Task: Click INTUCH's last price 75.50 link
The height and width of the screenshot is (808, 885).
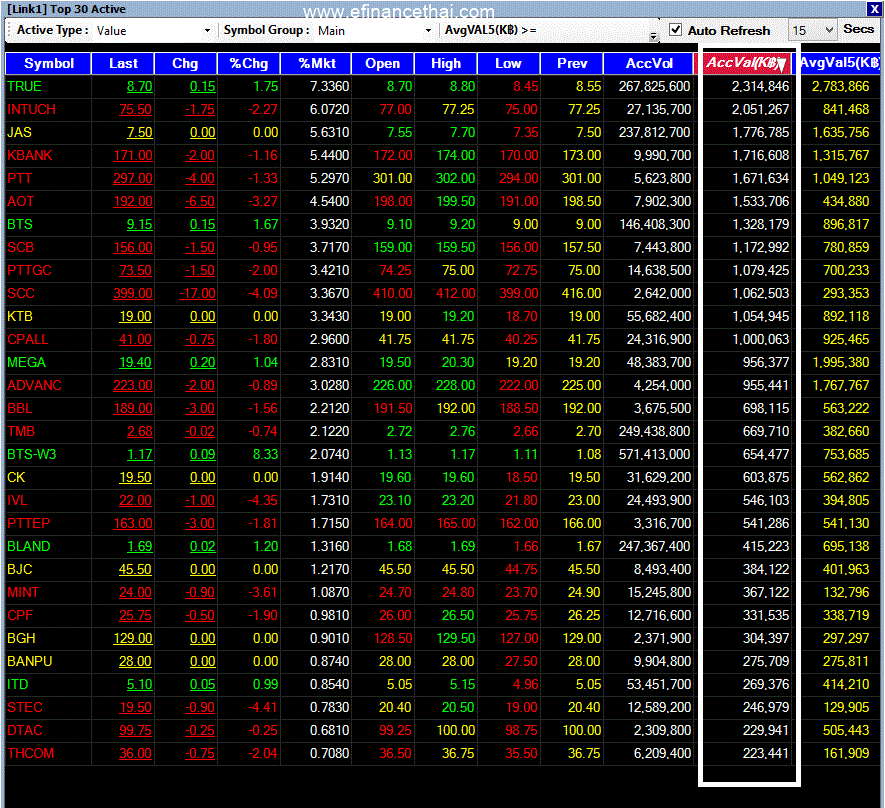Action: coord(135,109)
